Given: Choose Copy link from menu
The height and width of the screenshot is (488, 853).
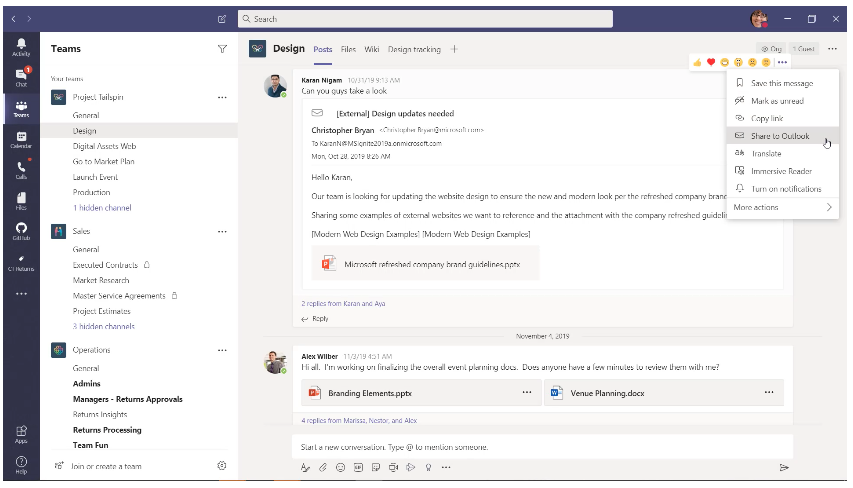Looking at the screenshot, I should 782,118.
